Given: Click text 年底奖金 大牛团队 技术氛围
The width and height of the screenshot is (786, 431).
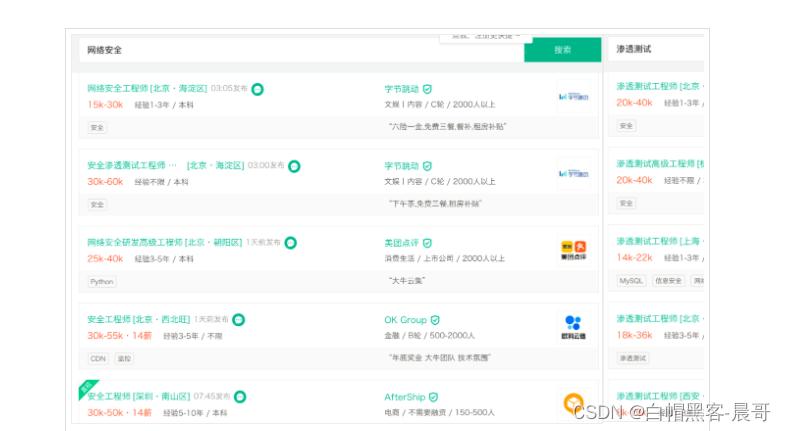Looking at the screenshot, I should coord(440,357).
